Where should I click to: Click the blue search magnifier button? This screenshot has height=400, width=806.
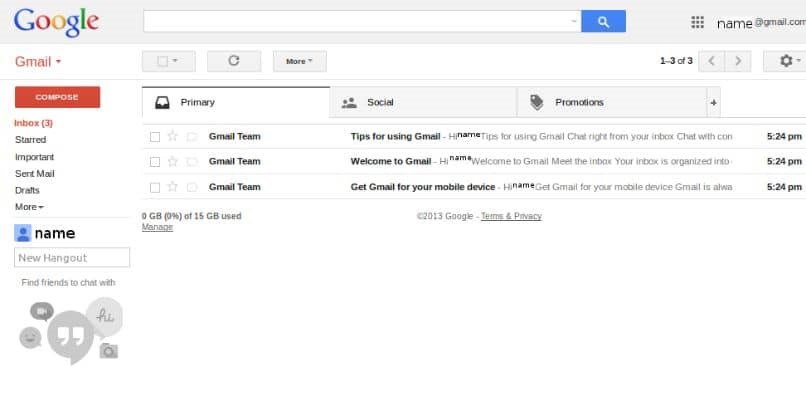pos(603,21)
